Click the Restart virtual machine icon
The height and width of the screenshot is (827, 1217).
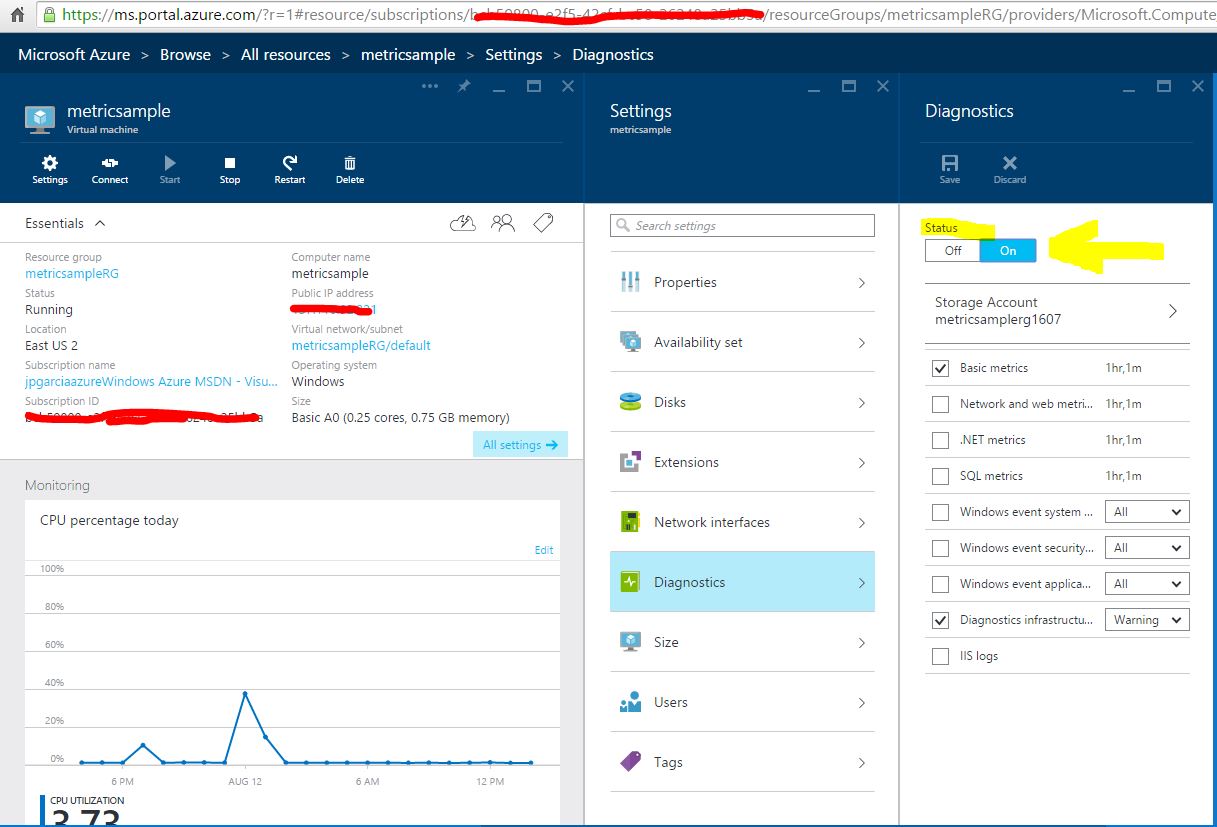click(x=290, y=164)
